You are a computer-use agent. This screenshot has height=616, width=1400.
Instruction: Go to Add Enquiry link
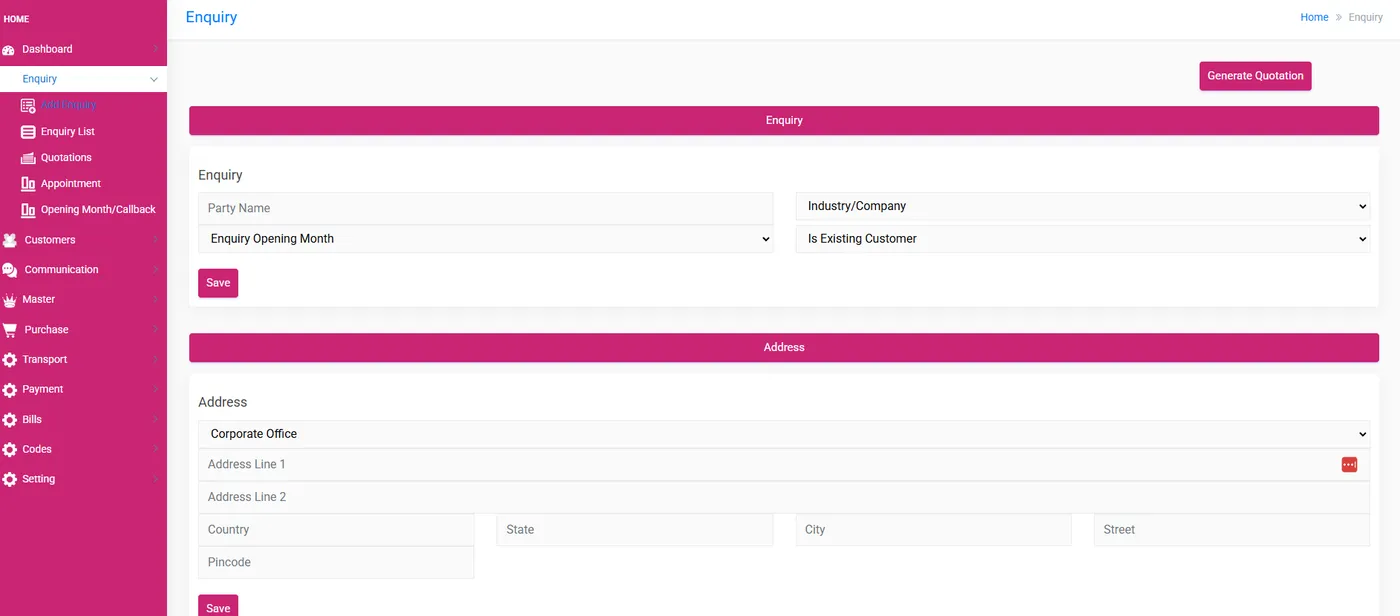tap(68, 105)
